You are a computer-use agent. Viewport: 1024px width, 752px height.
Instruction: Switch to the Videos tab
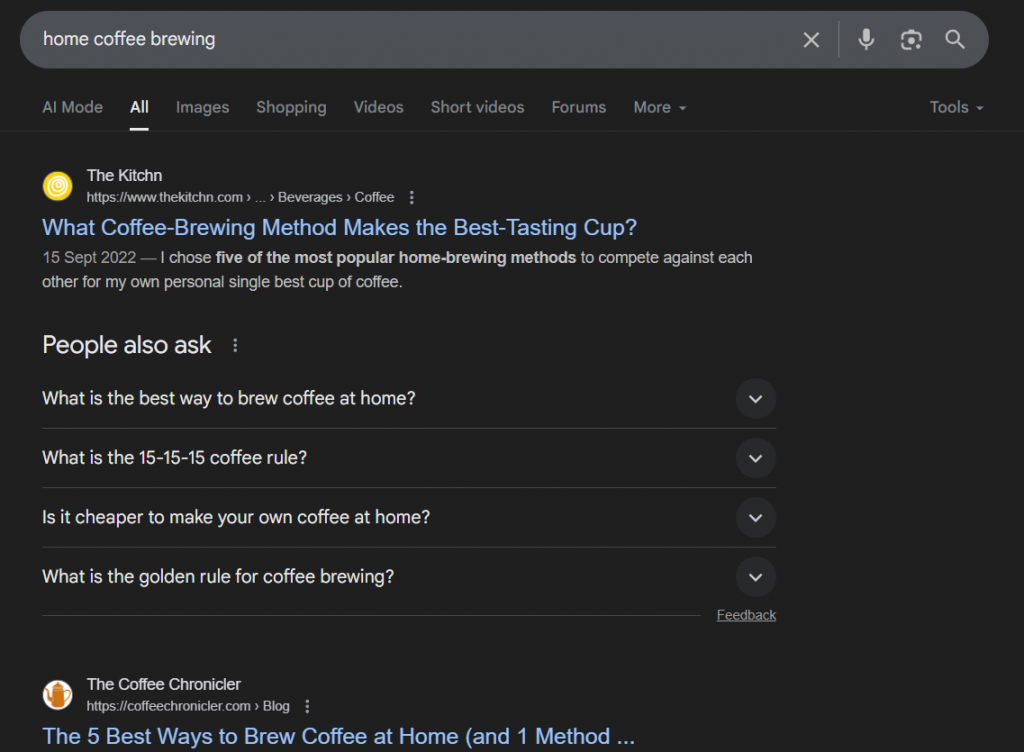pos(378,107)
